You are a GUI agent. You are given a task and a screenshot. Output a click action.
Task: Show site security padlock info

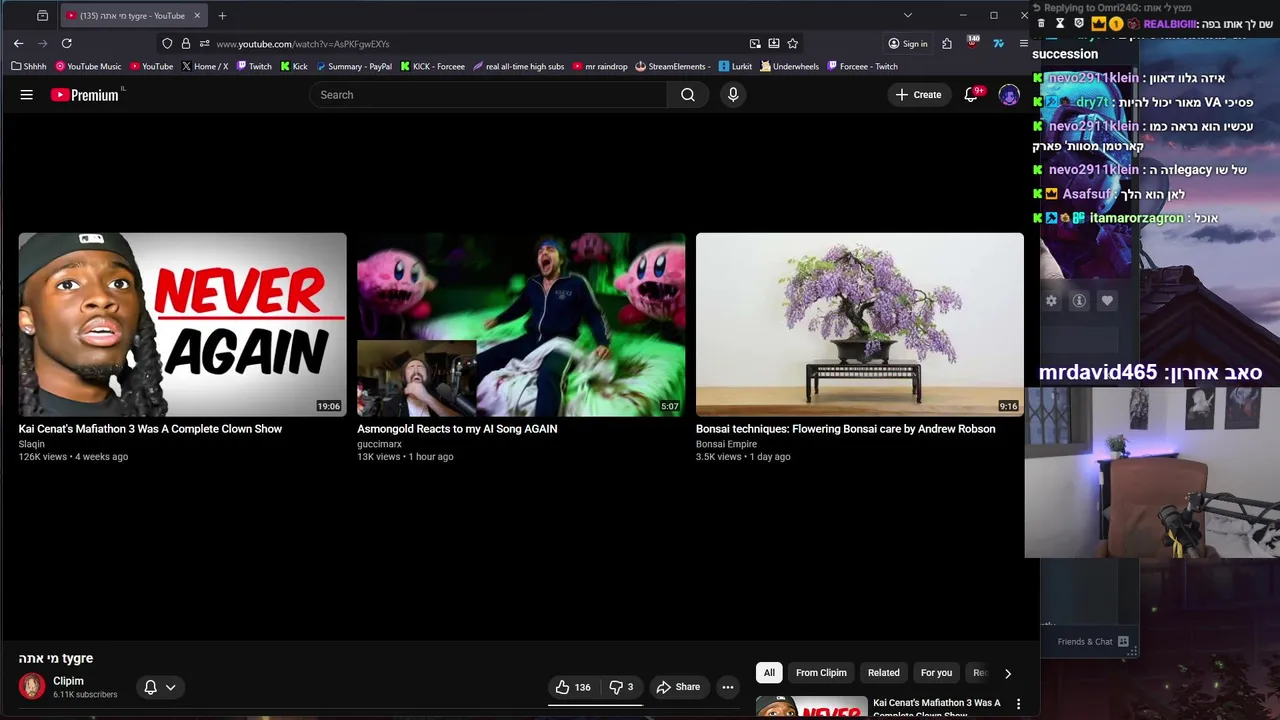pos(185,44)
